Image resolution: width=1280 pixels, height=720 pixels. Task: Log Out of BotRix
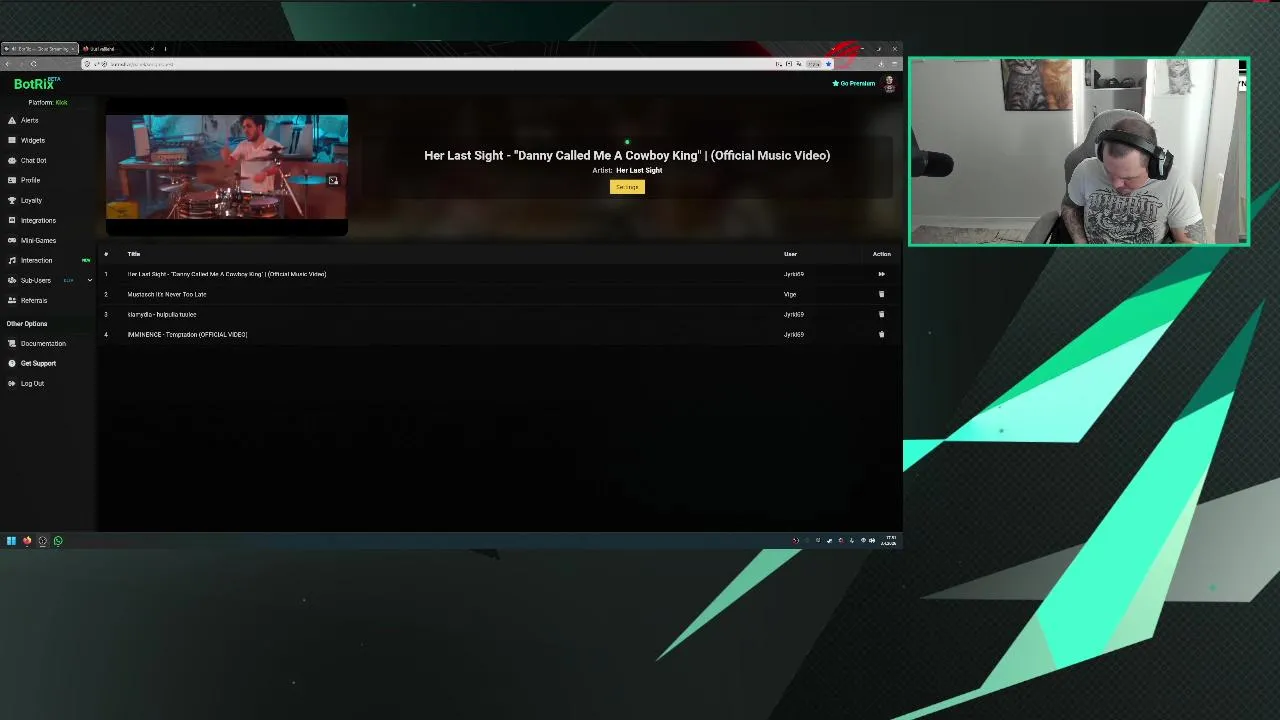(x=32, y=383)
